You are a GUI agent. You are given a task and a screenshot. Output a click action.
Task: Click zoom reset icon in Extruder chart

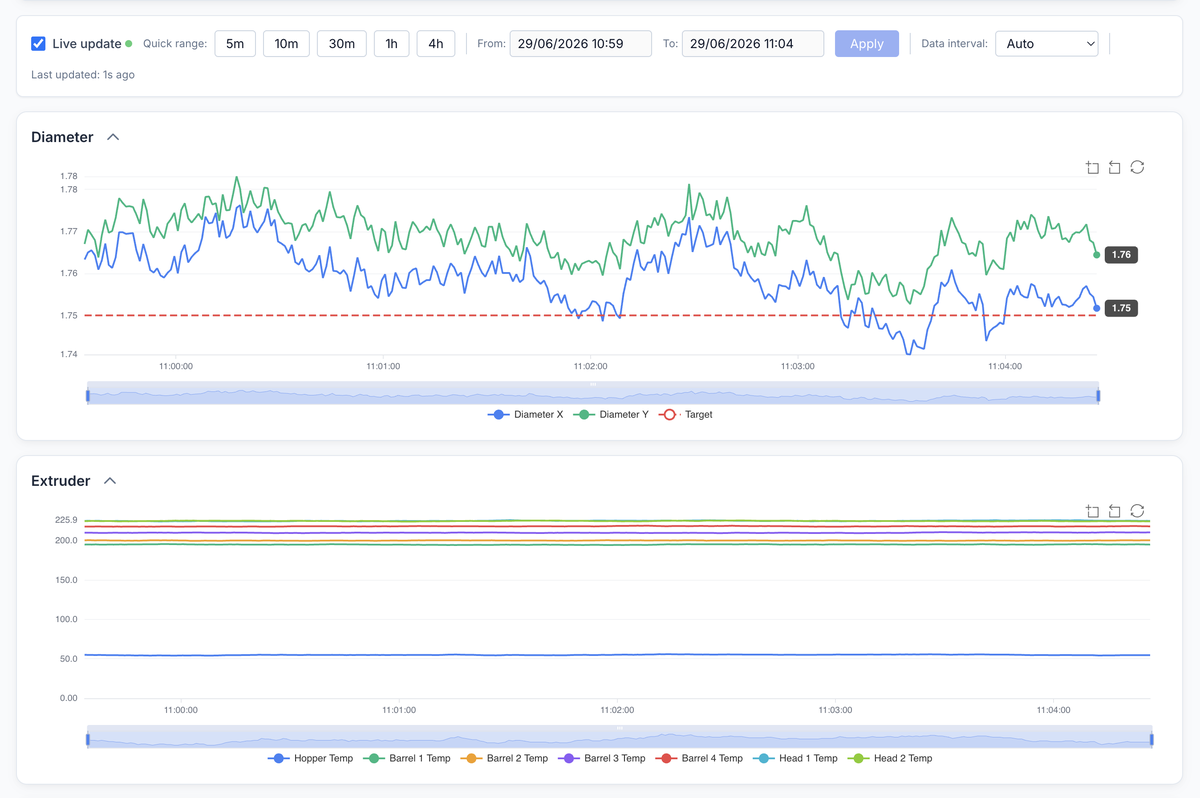point(1114,511)
